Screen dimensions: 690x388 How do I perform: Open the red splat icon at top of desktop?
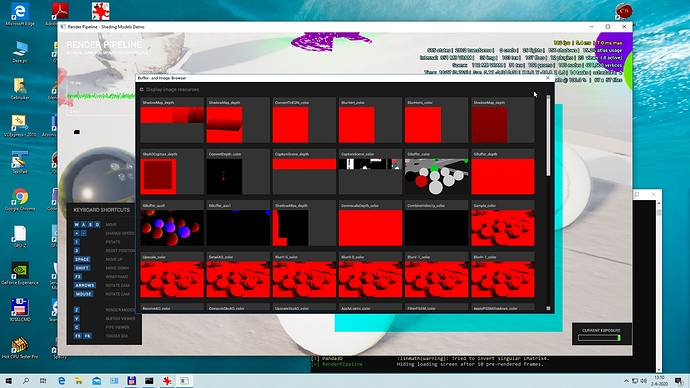coord(100,11)
